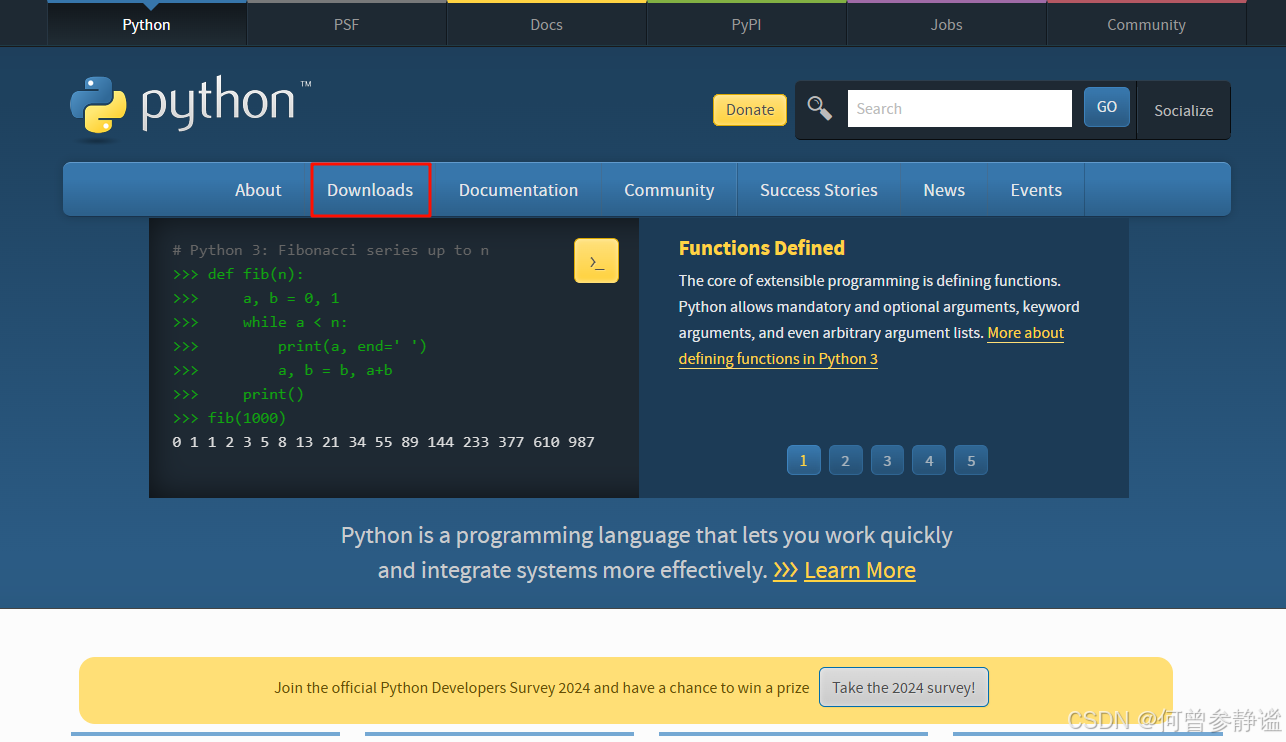Viewport: 1286px width, 742px height.
Task: Open the Python top bar tab
Action: (147, 25)
